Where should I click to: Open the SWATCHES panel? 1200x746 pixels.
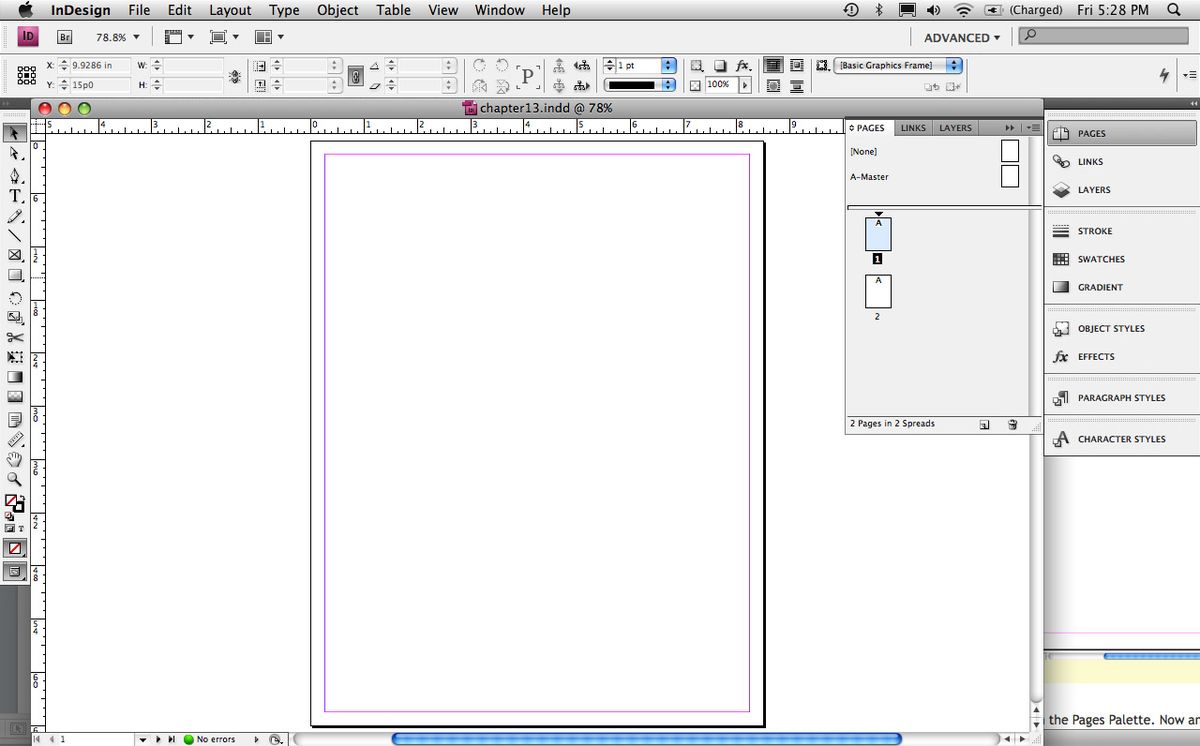[x=1100, y=259]
